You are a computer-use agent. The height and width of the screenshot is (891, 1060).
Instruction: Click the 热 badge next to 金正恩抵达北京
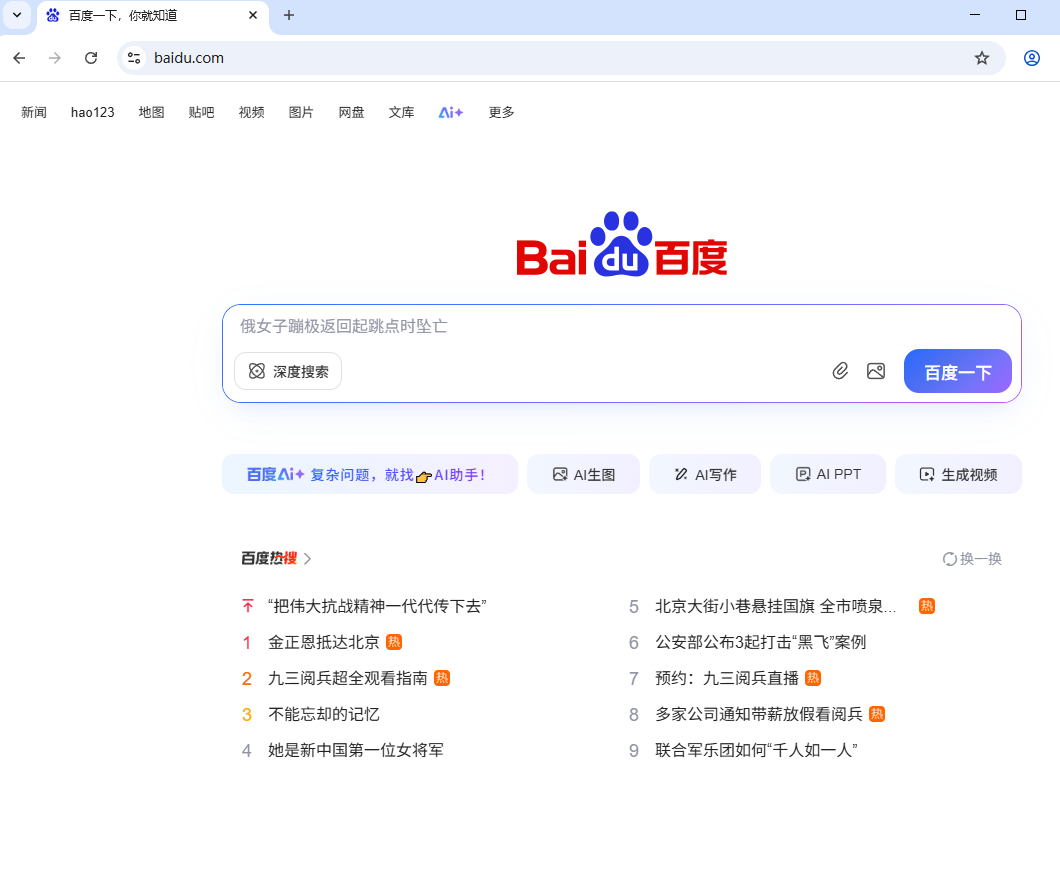click(394, 642)
